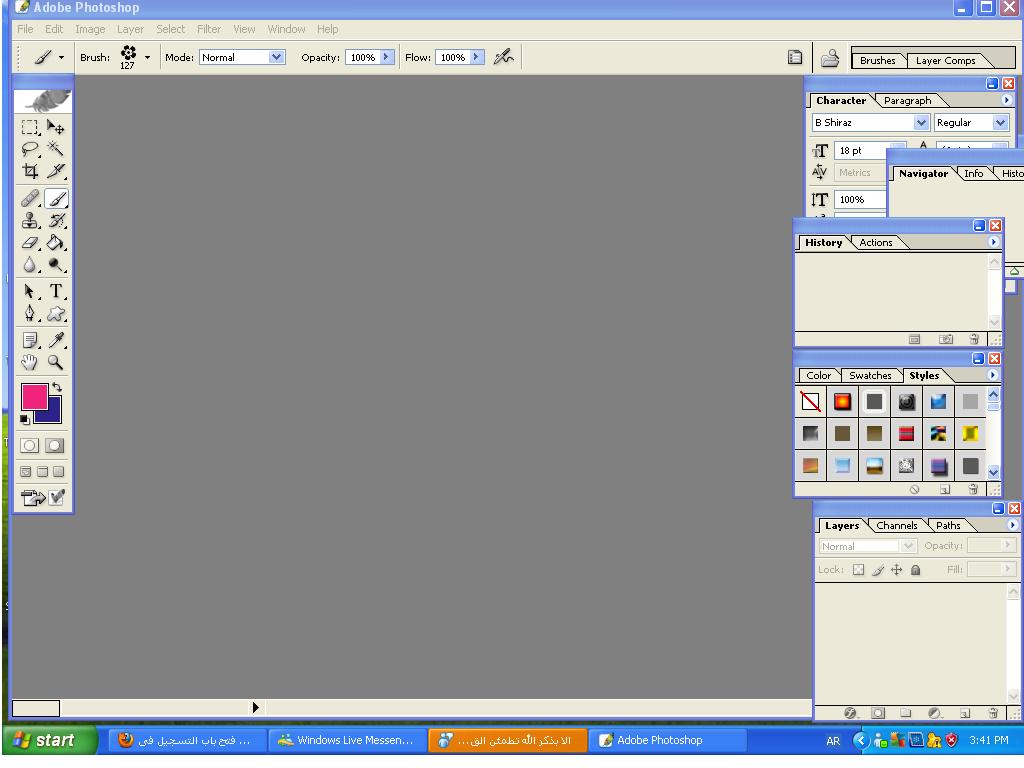Open the Styles palette options menu
This screenshot has height=768, width=1024.
pyautogui.click(x=993, y=376)
